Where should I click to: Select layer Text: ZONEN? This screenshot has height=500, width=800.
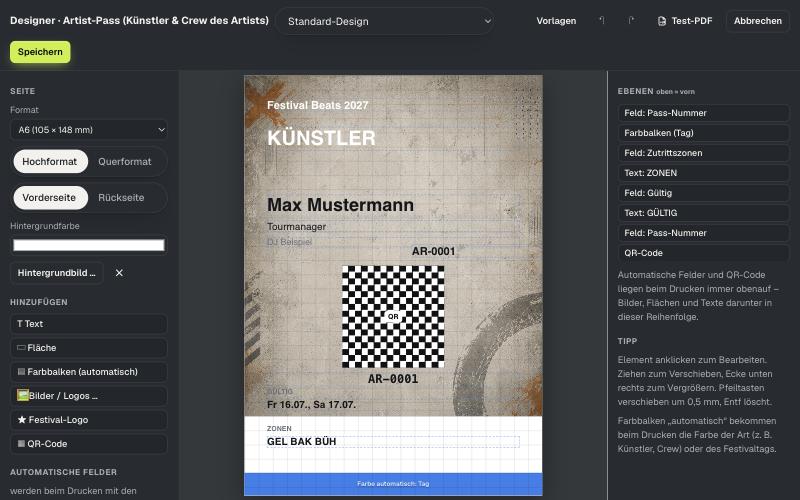pyautogui.click(x=704, y=172)
